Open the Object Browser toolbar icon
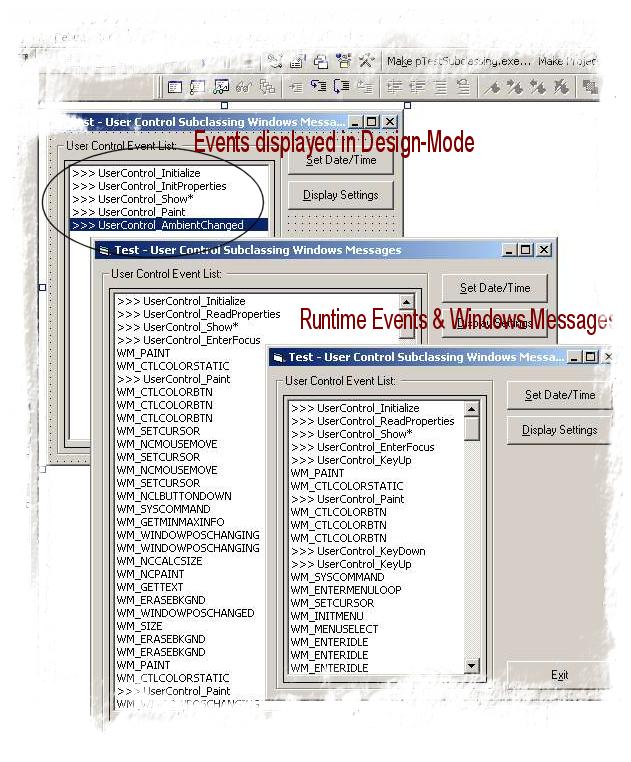 point(344,62)
